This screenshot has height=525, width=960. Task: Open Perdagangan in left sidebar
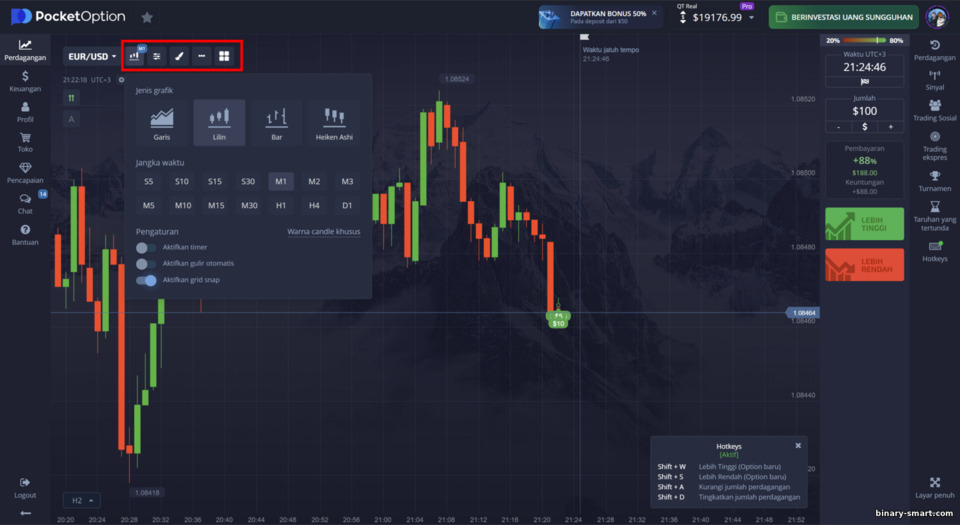[25, 50]
